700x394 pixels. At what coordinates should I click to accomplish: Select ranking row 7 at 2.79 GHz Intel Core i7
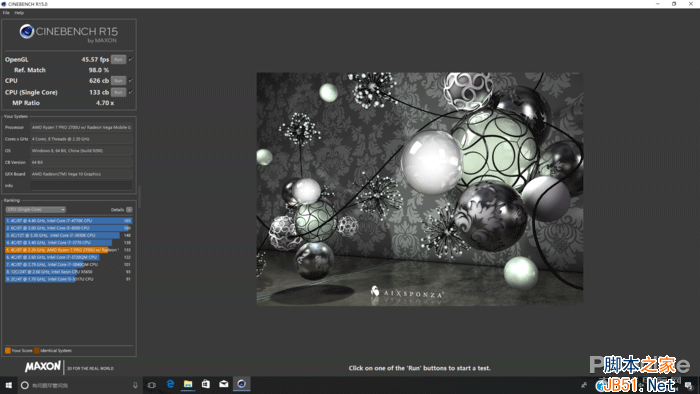[69, 265]
